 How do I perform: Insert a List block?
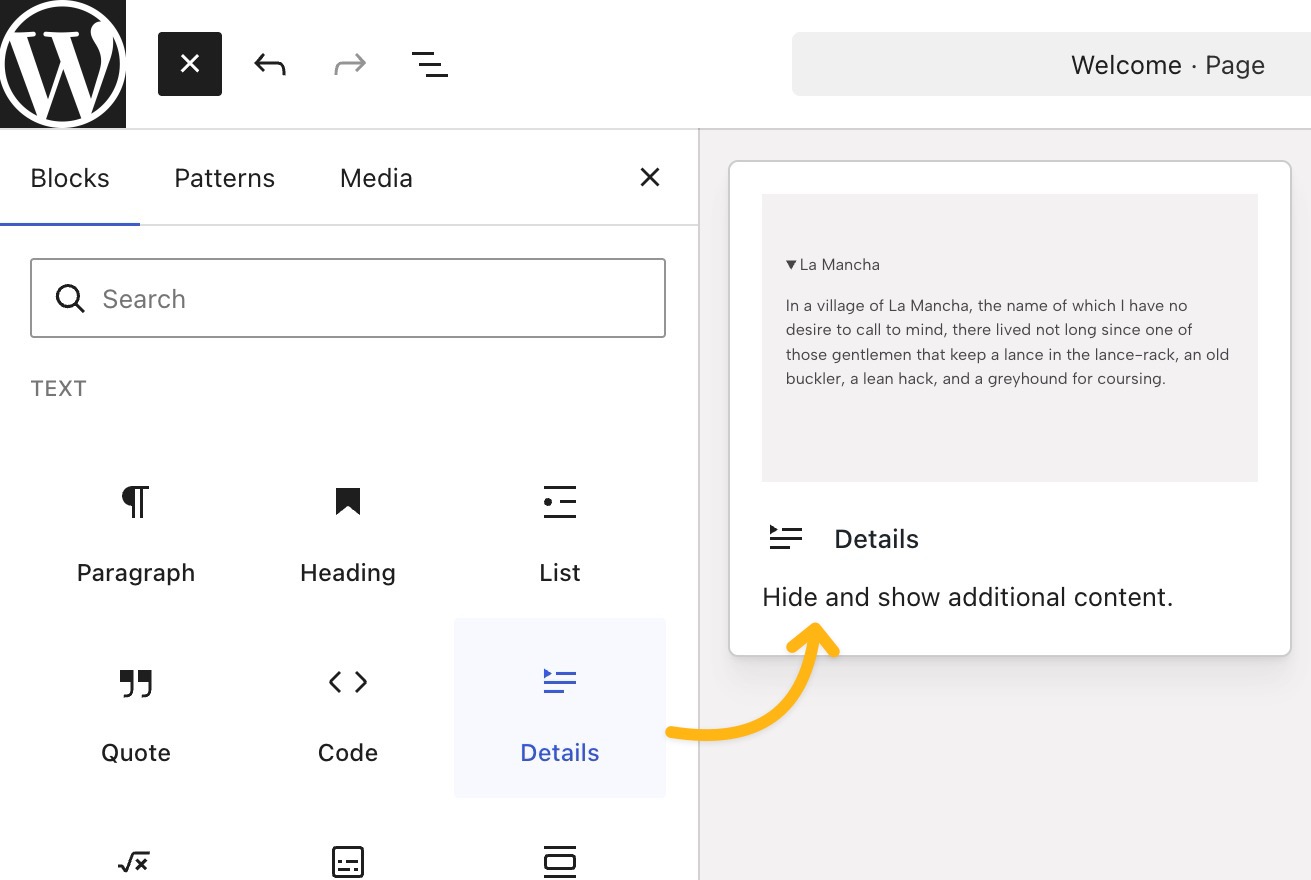[x=560, y=529]
